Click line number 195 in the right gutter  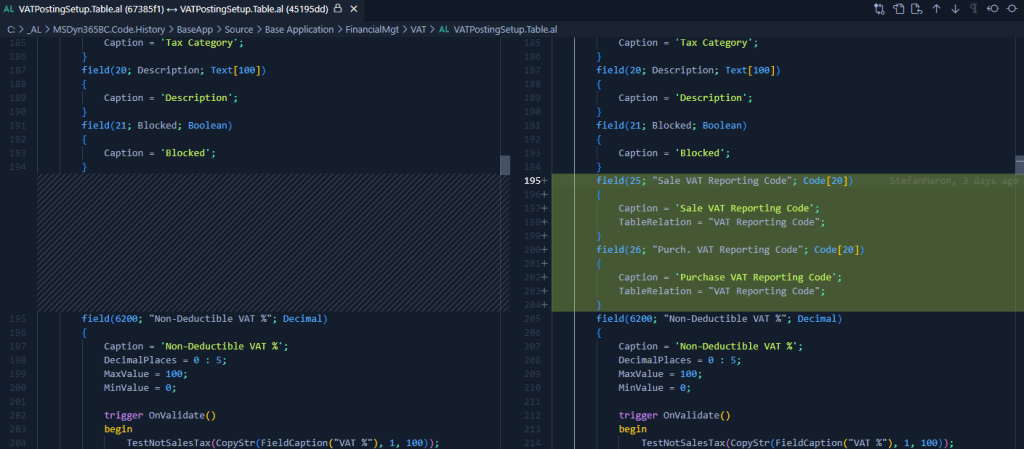[x=530, y=181]
